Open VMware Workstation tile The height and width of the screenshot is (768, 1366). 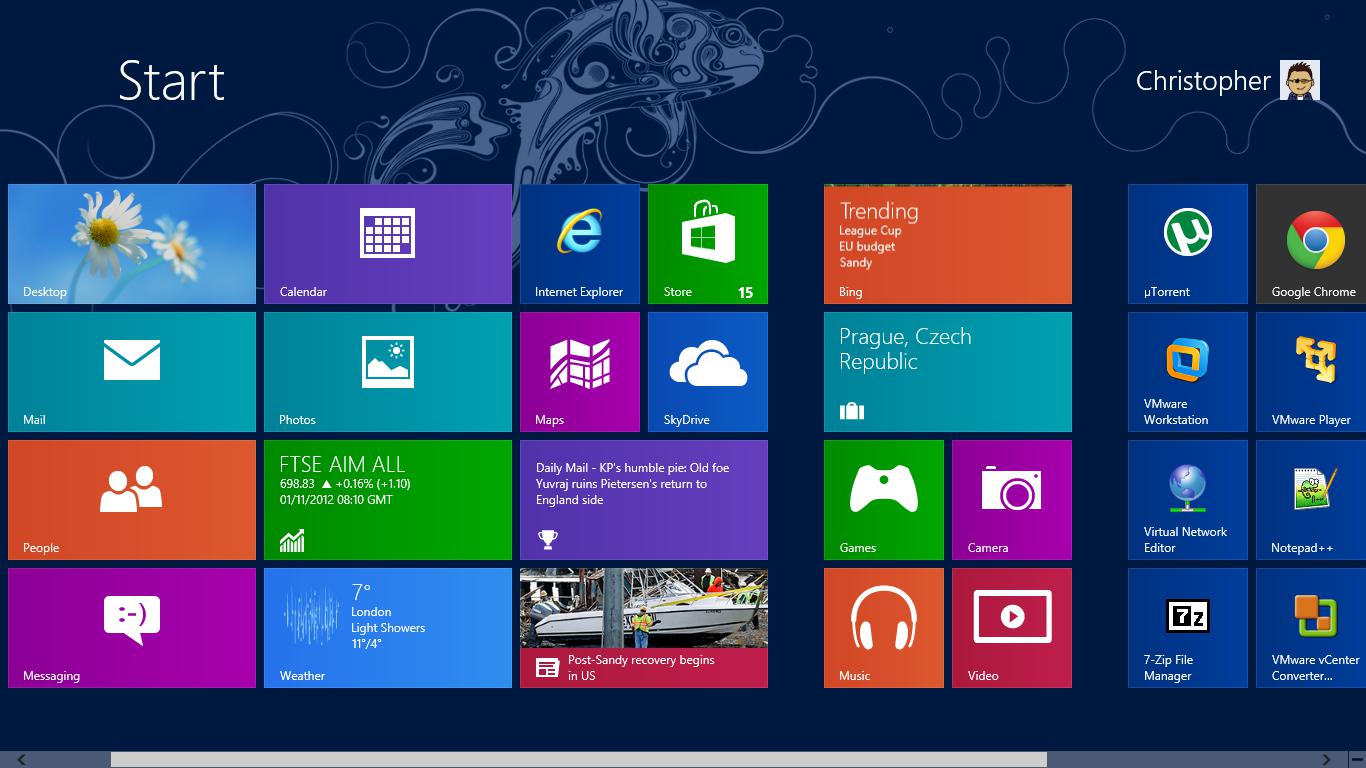tap(1188, 372)
